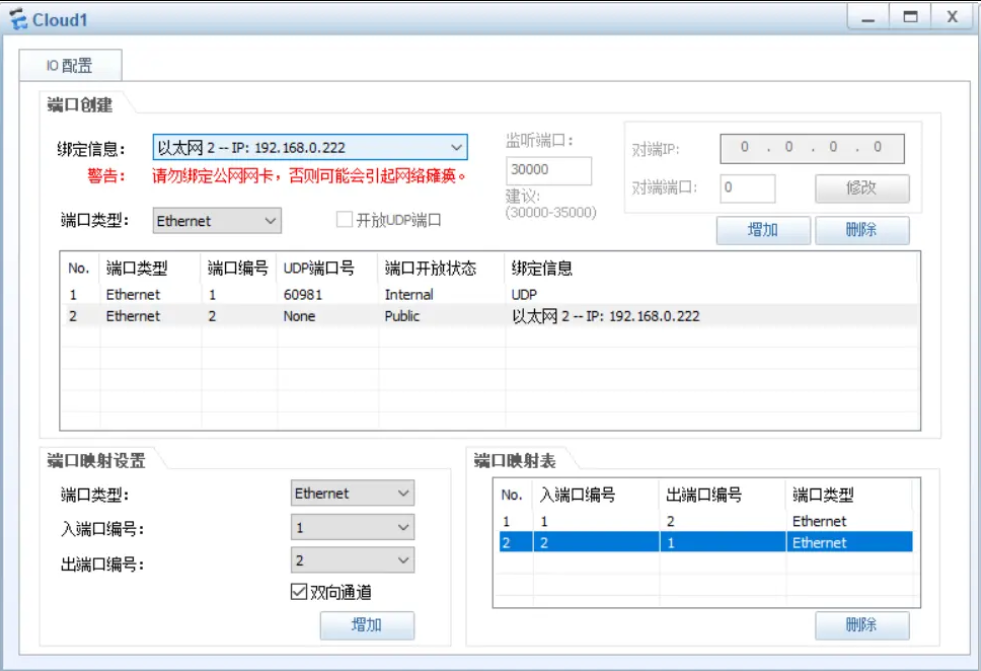Open the 入端口编号 dropdown
This screenshot has width=981, height=671.
coord(352,527)
